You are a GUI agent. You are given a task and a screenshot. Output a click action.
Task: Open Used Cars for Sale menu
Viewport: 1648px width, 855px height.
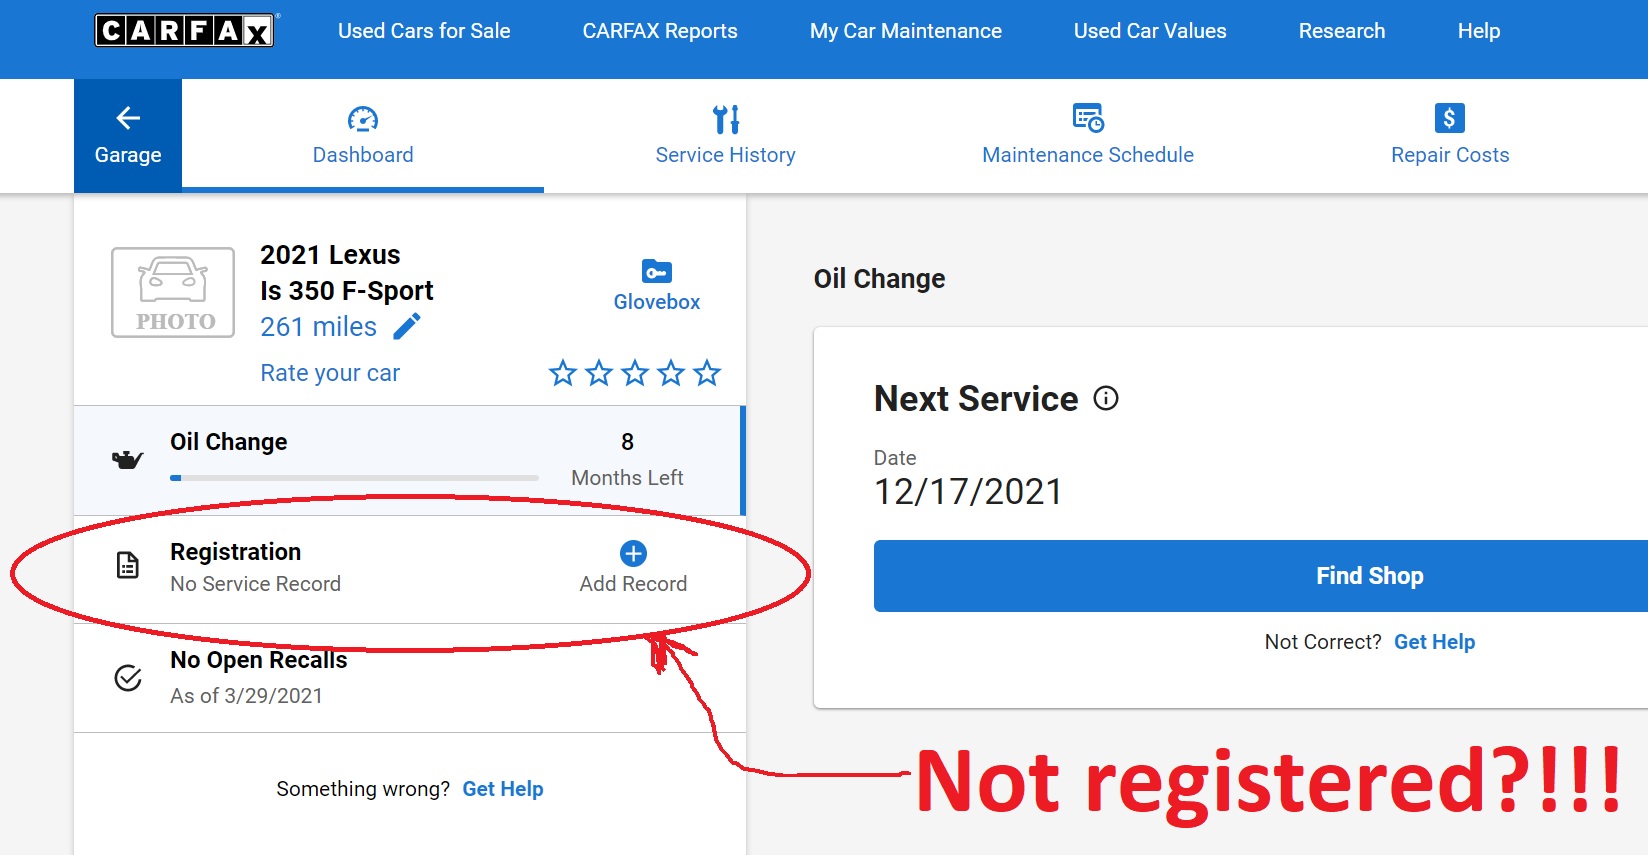(x=424, y=31)
